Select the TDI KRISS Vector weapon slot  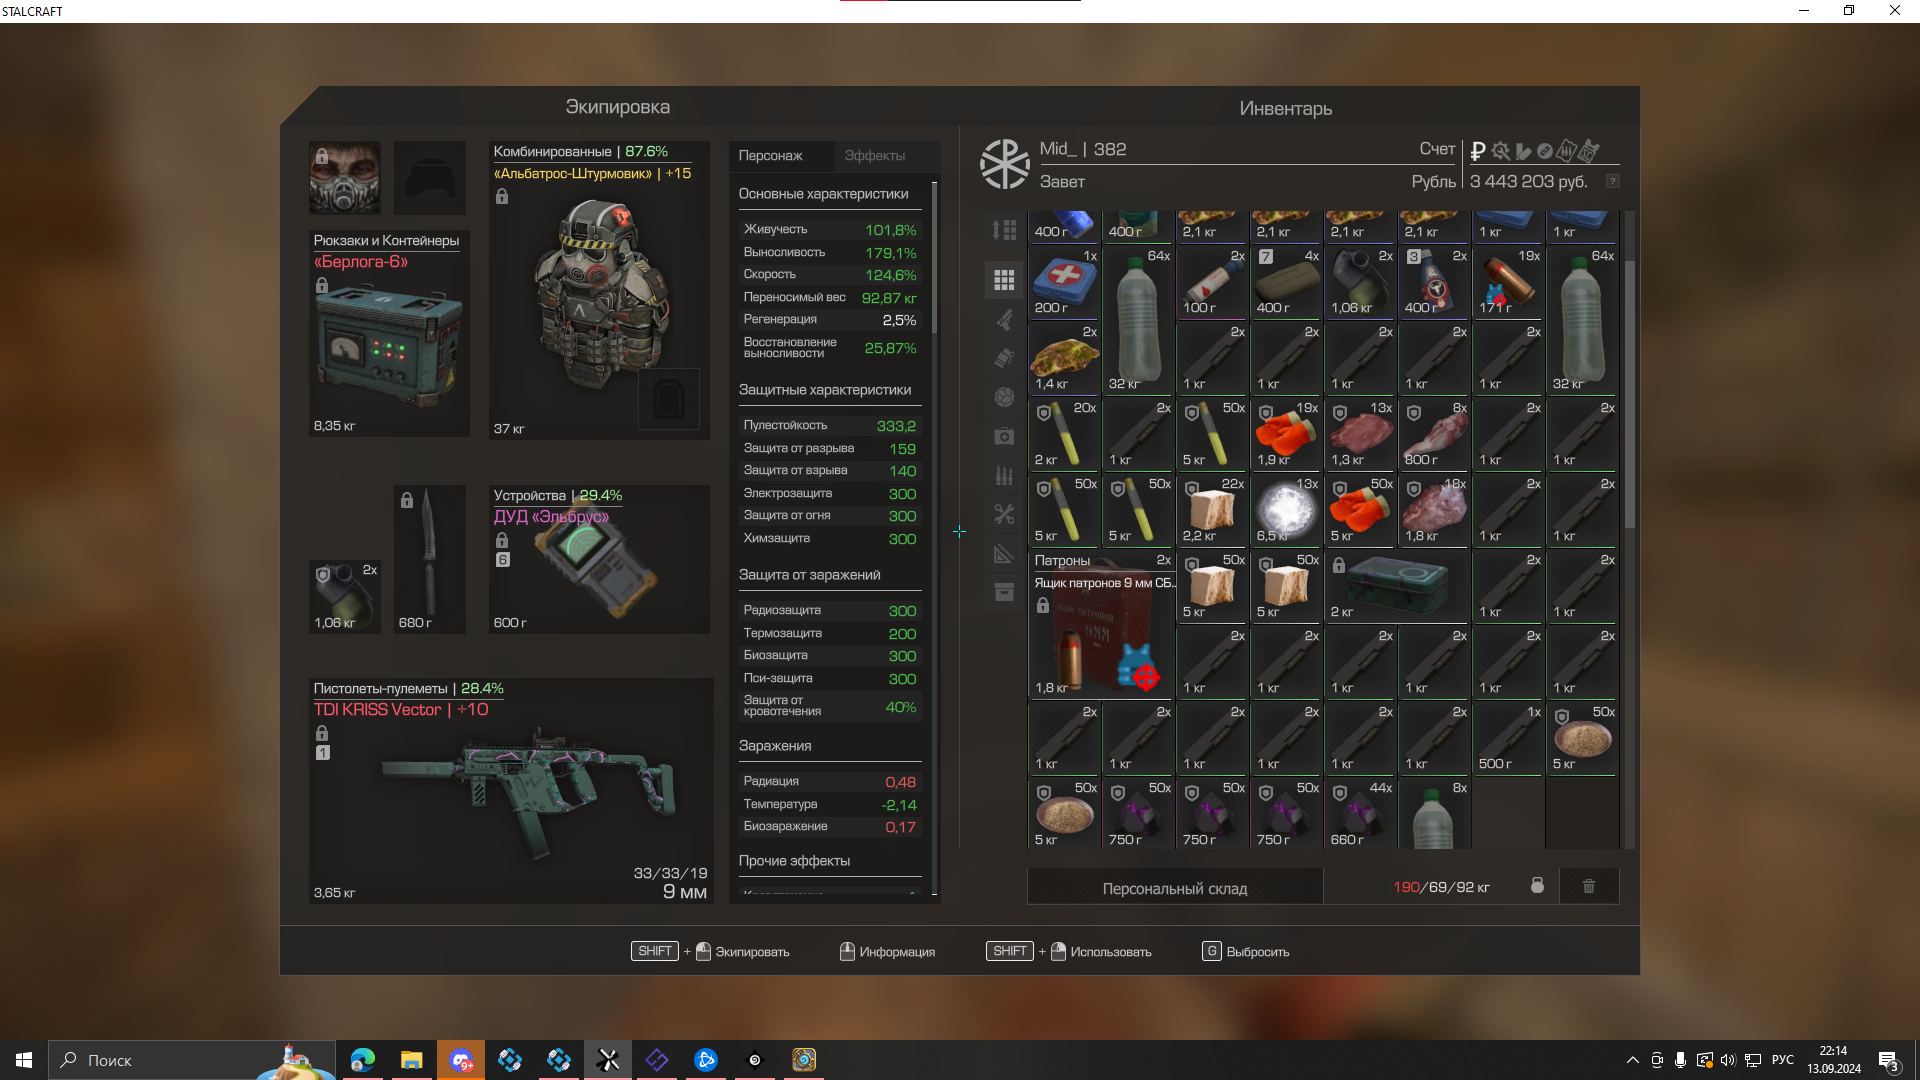[x=511, y=791]
